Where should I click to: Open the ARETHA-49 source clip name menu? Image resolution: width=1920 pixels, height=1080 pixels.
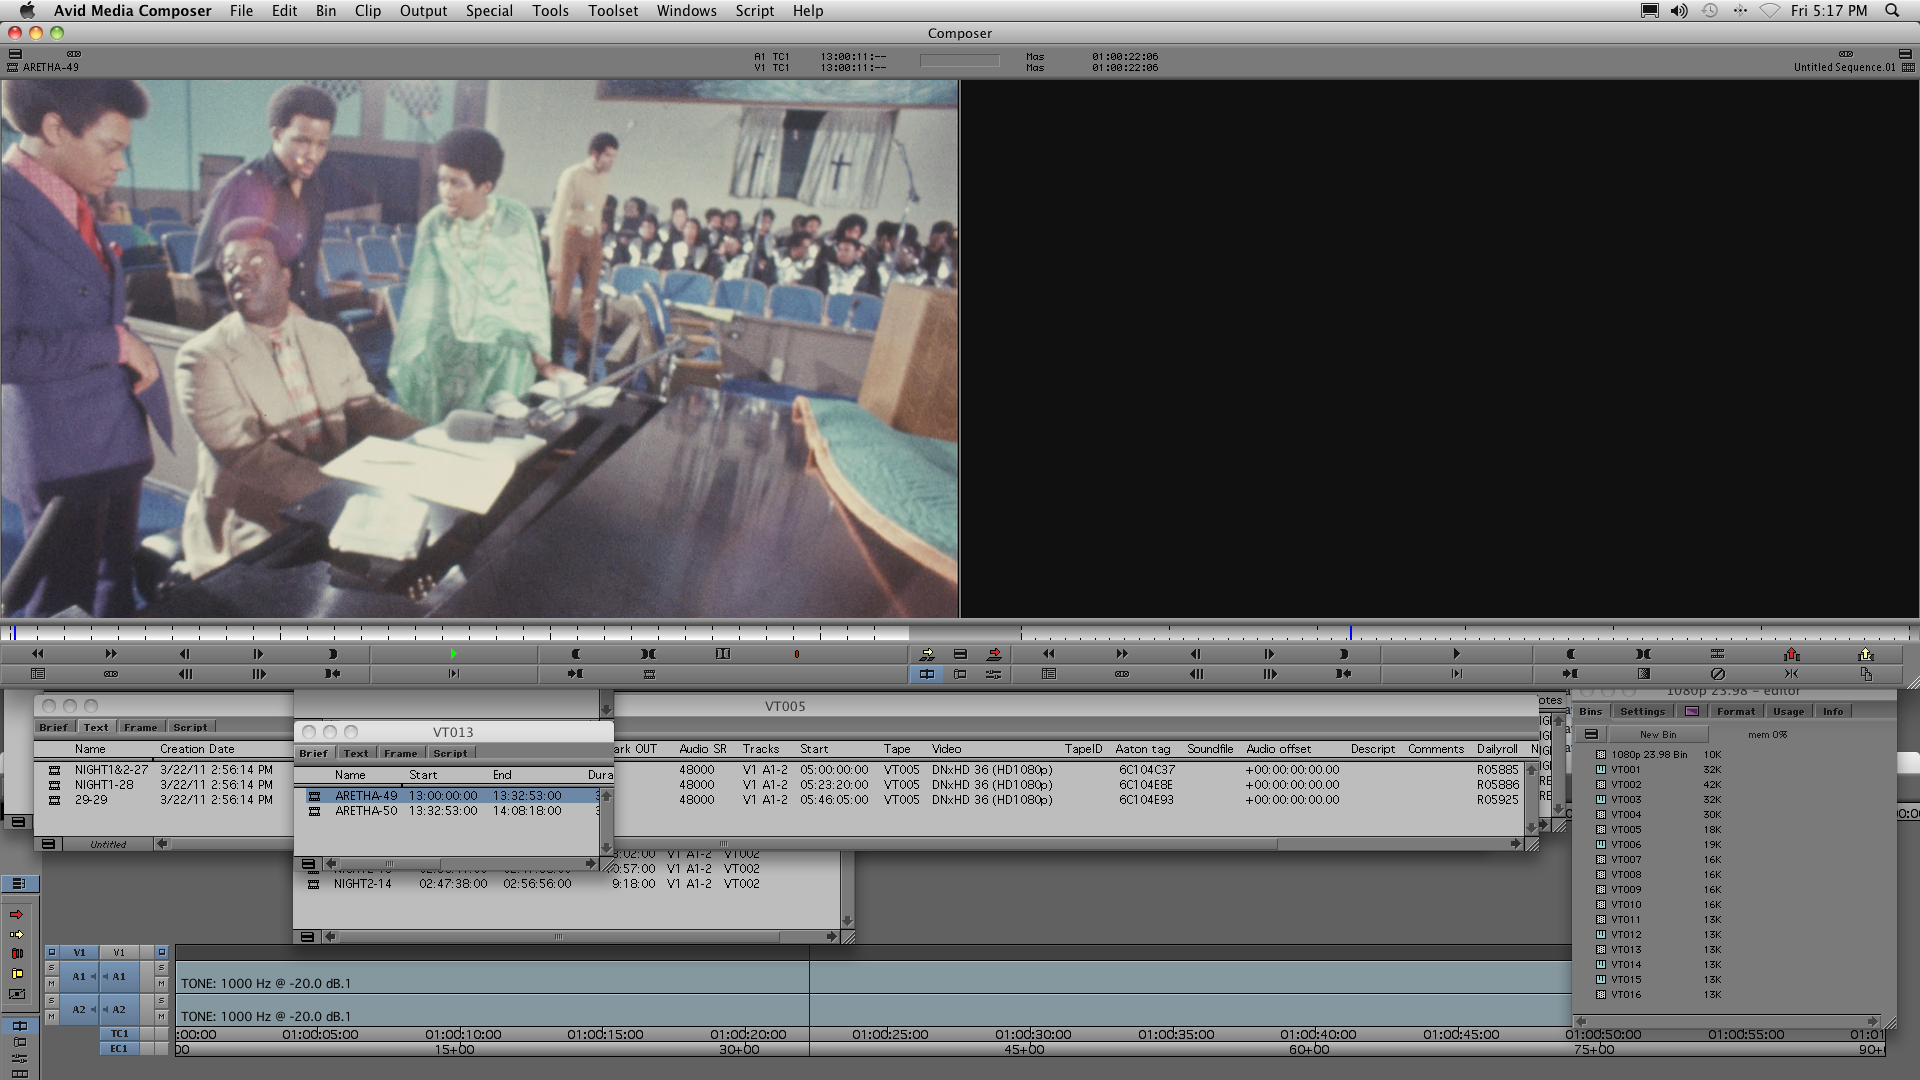(x=50, y=67)
